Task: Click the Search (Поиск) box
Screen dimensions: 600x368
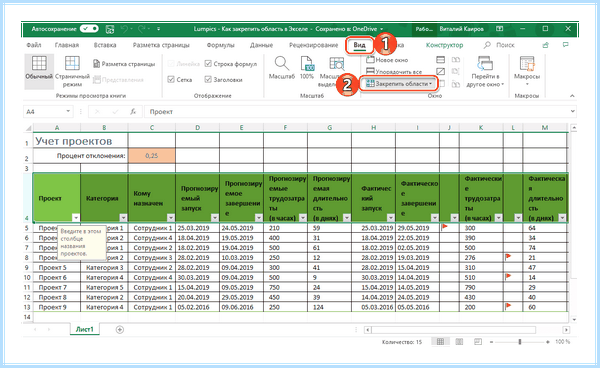Action: click(x=500, y=45)
